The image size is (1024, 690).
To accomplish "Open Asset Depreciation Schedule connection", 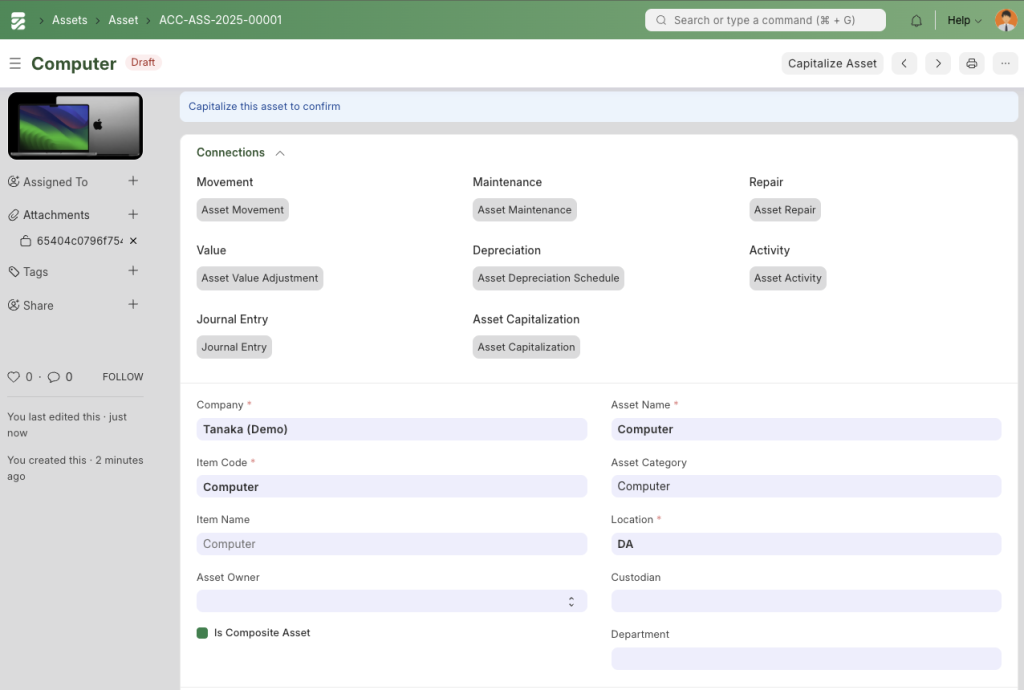I will click(x=548, y=278).
